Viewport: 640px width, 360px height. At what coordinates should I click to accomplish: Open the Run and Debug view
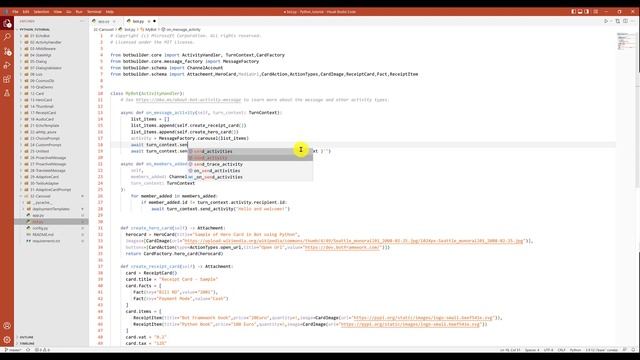[7, 65]
